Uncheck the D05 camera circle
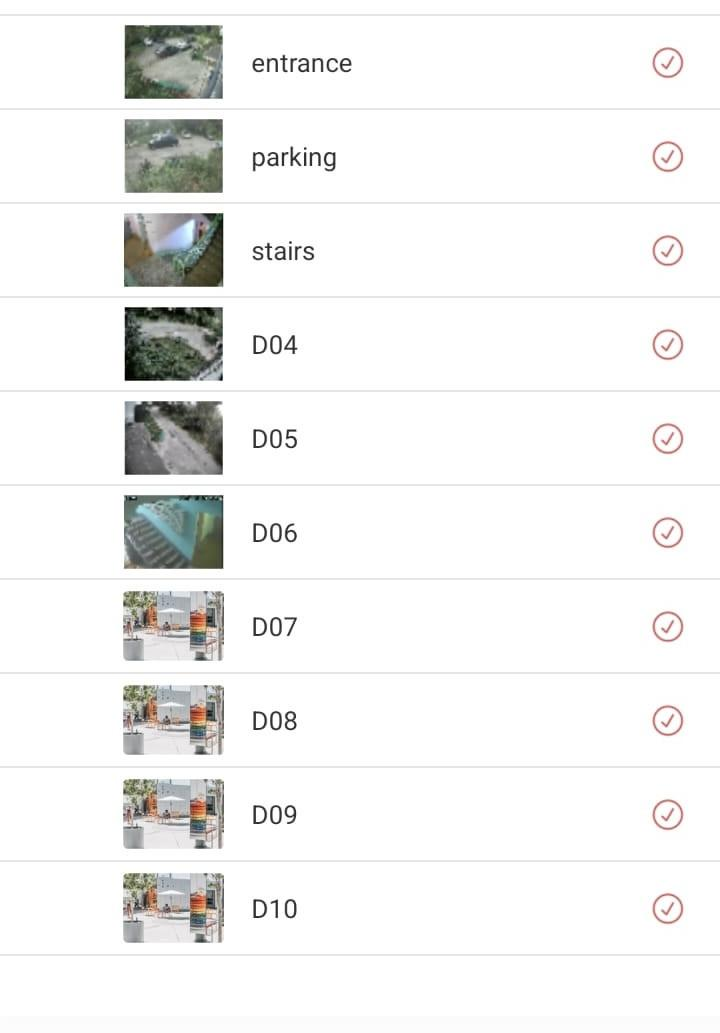This screenshot has height=1033, width=720. coord(667,439)
